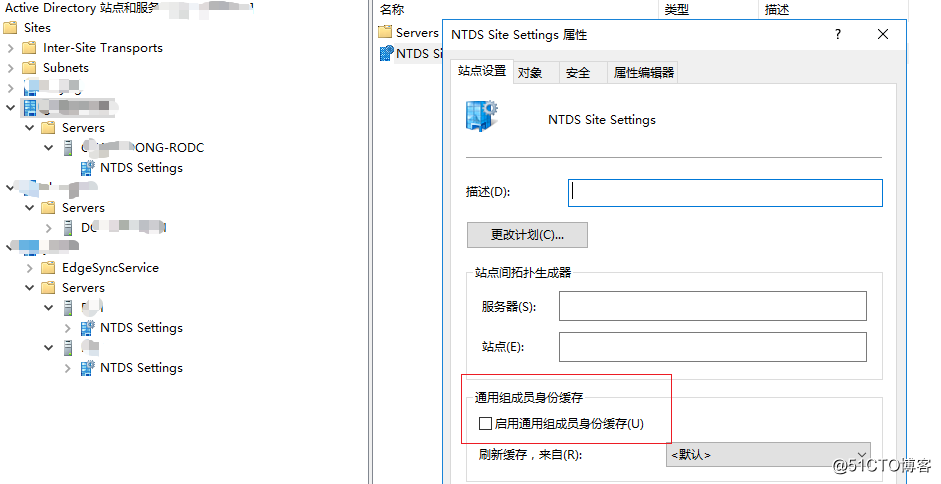Select Inter-Site Transports label

(x=103, y=47)
